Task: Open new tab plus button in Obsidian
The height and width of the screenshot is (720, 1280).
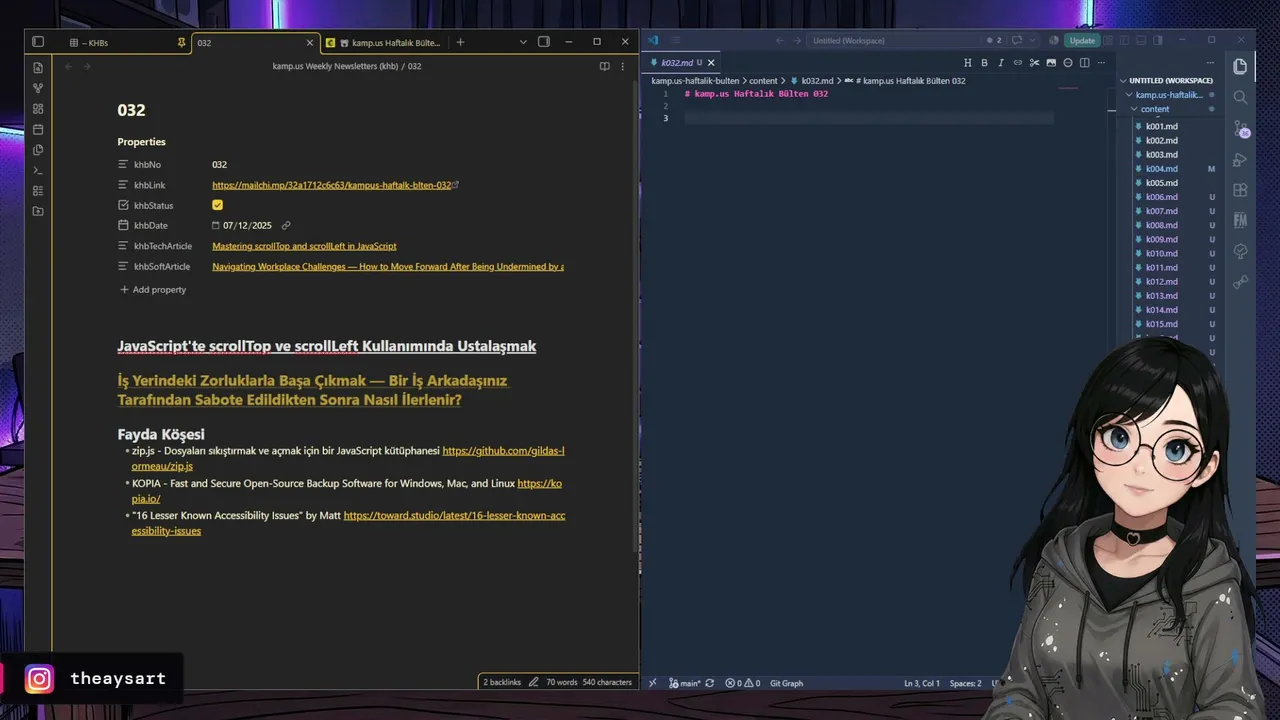Action: click(460, 42)
